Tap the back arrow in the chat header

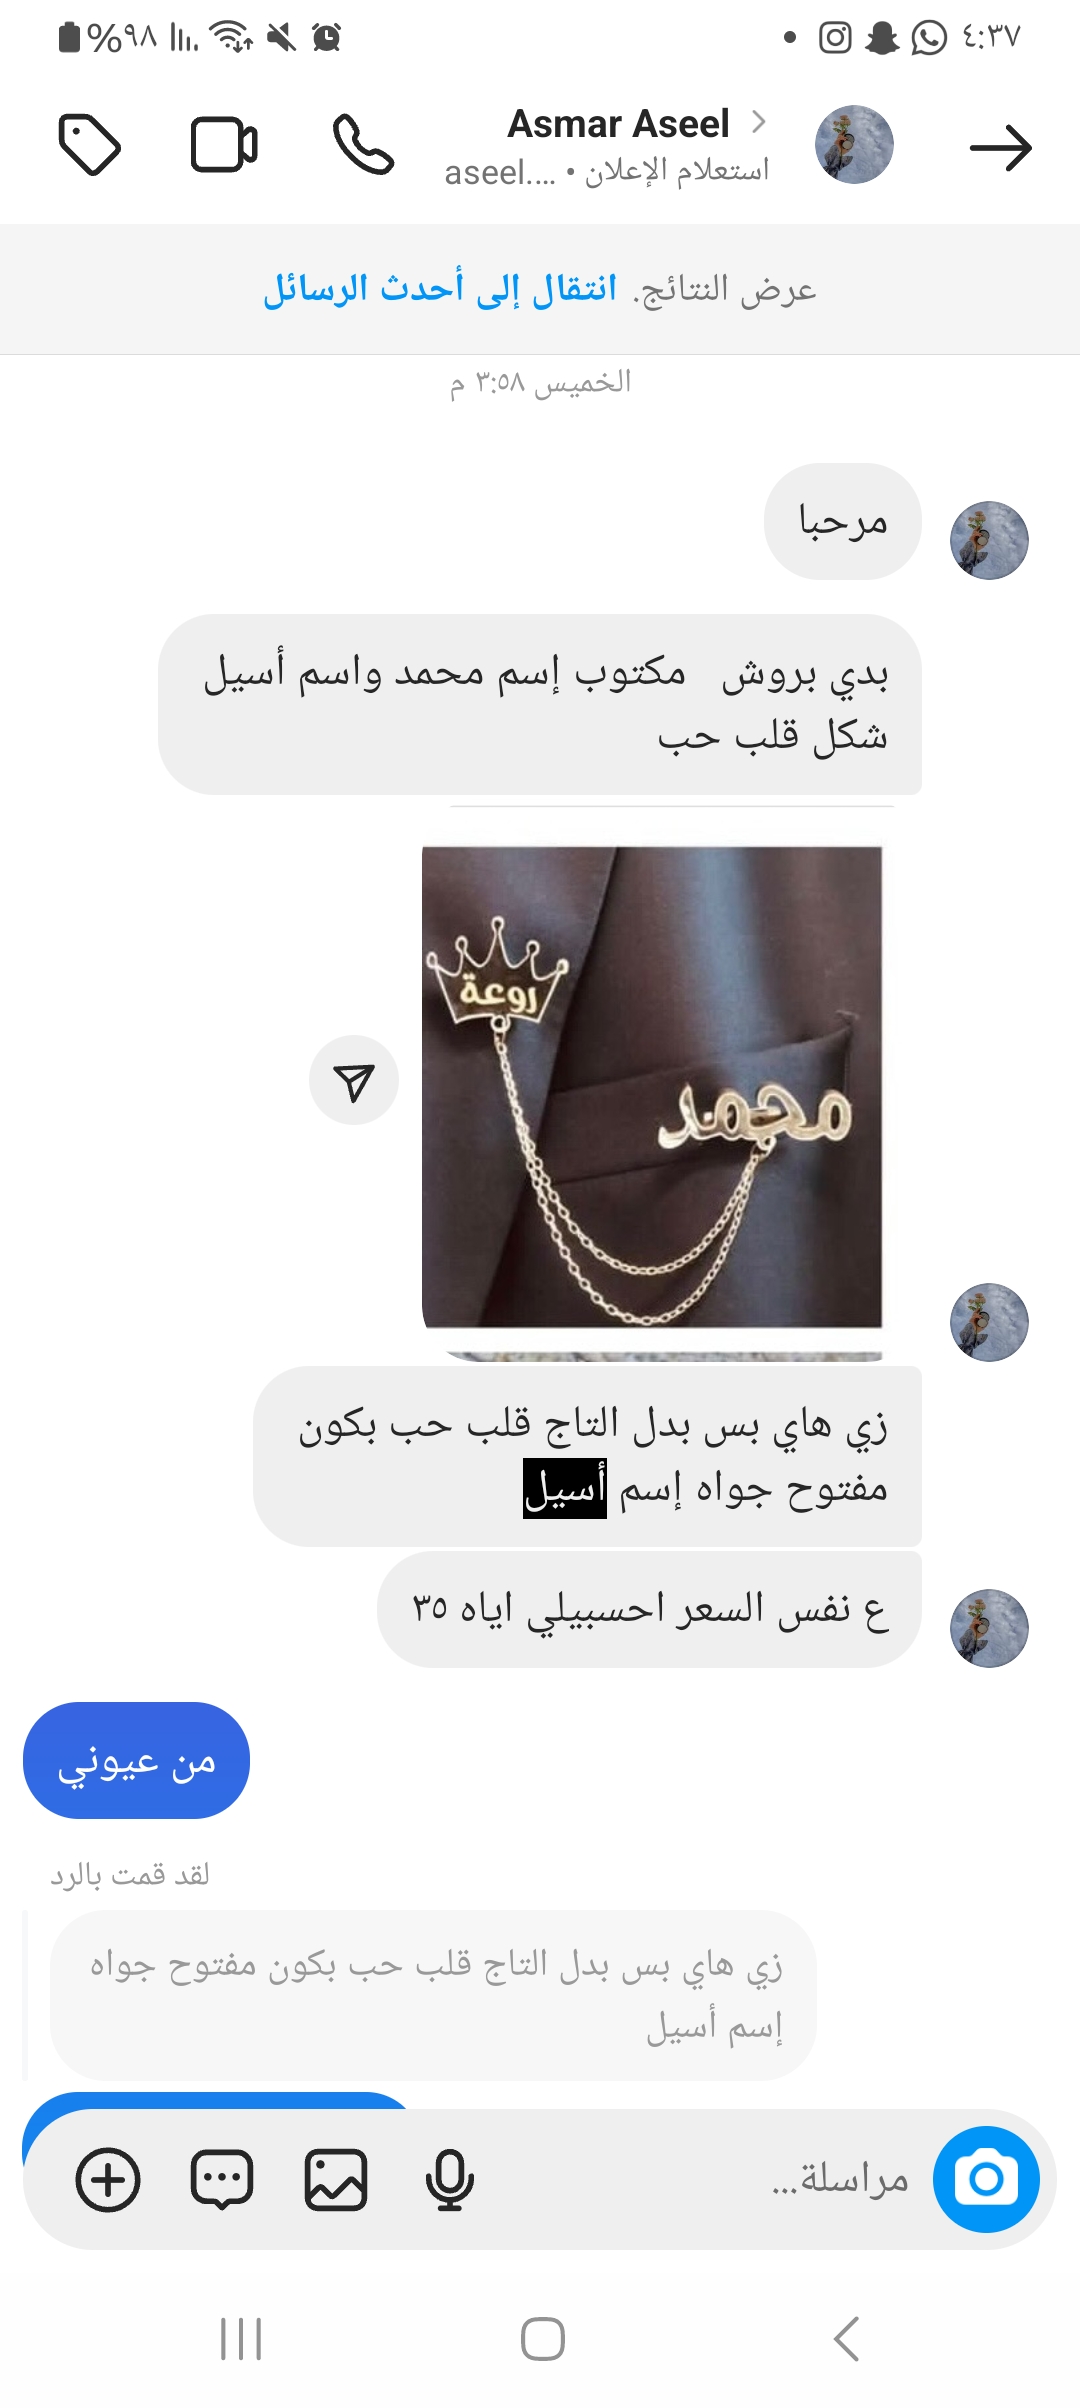click(1000, 148)
